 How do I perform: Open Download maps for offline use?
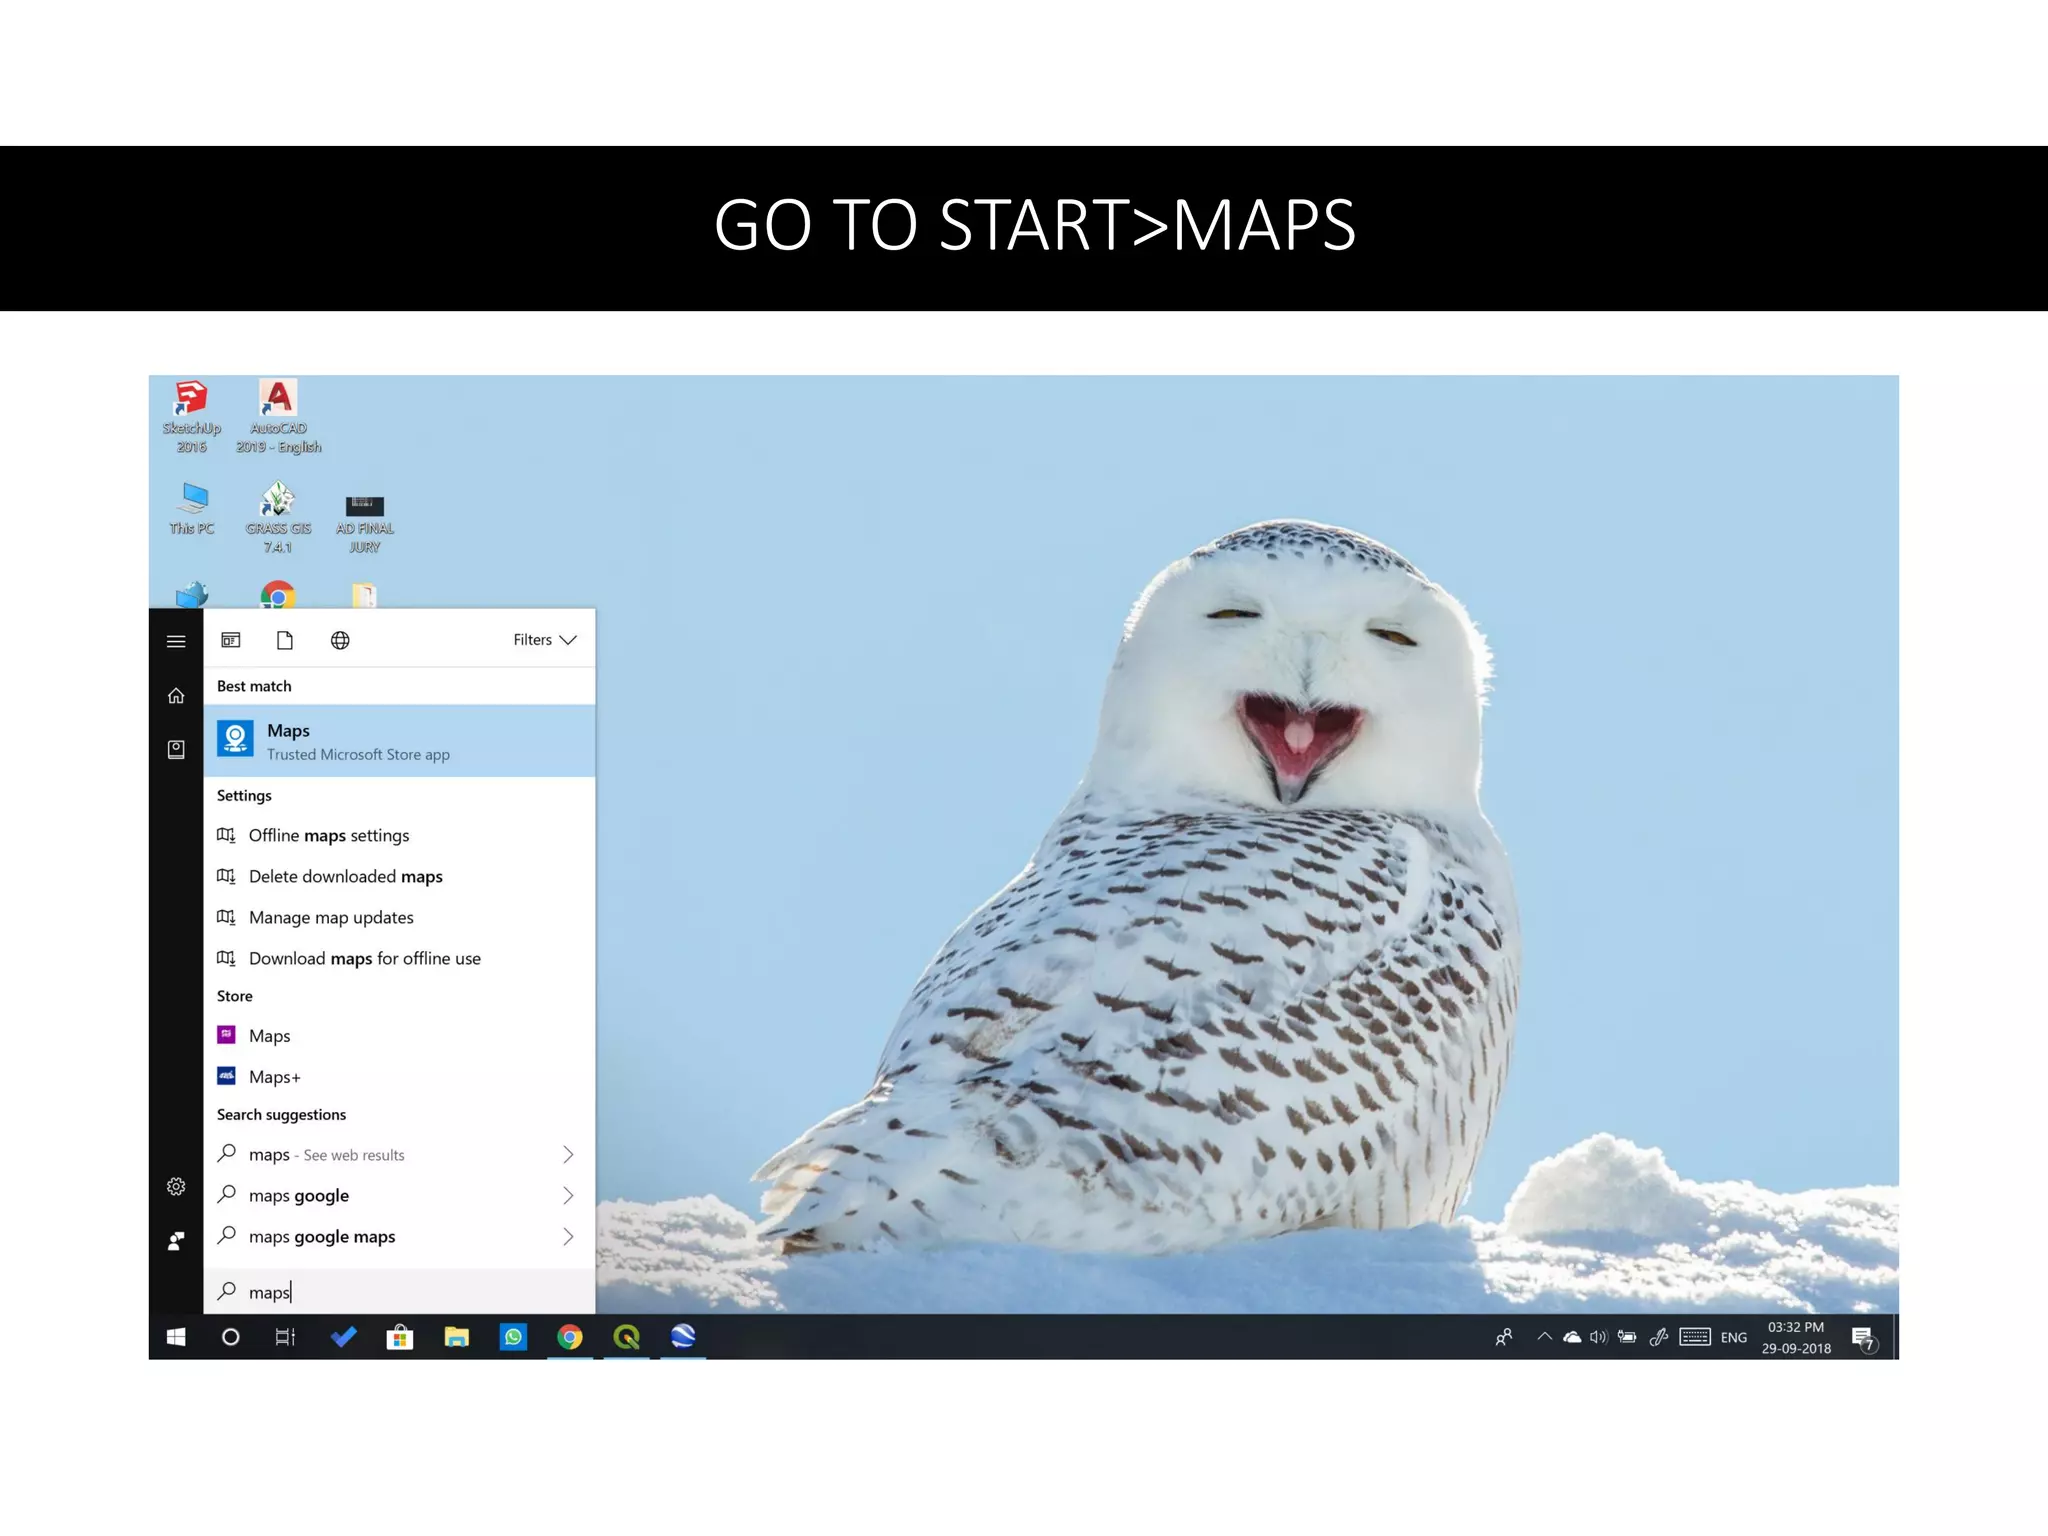point(364,958)
